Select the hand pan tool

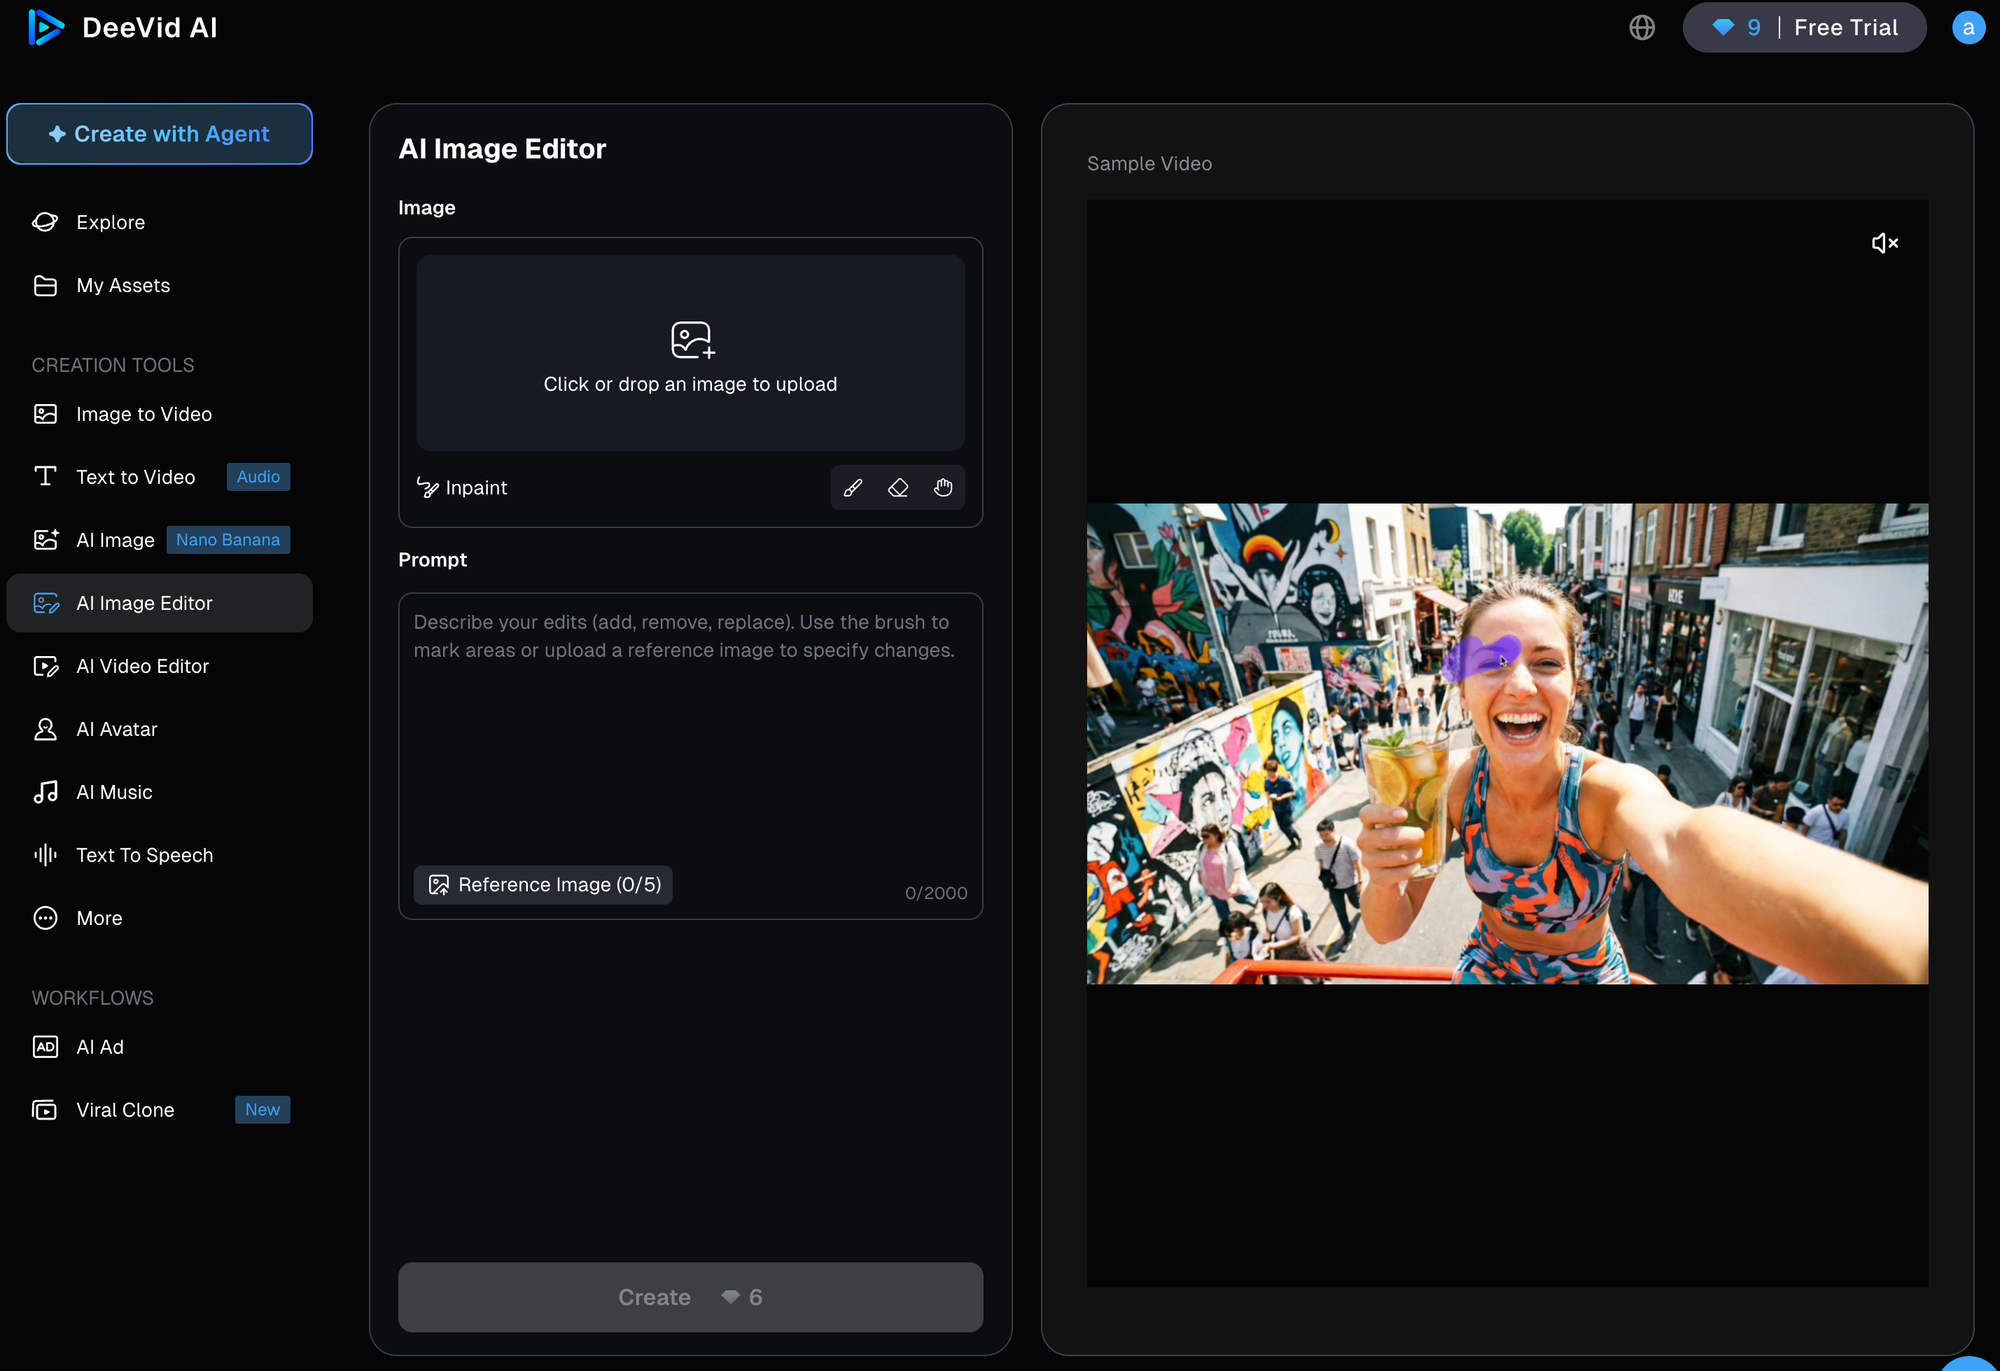(x=943, y=488)
